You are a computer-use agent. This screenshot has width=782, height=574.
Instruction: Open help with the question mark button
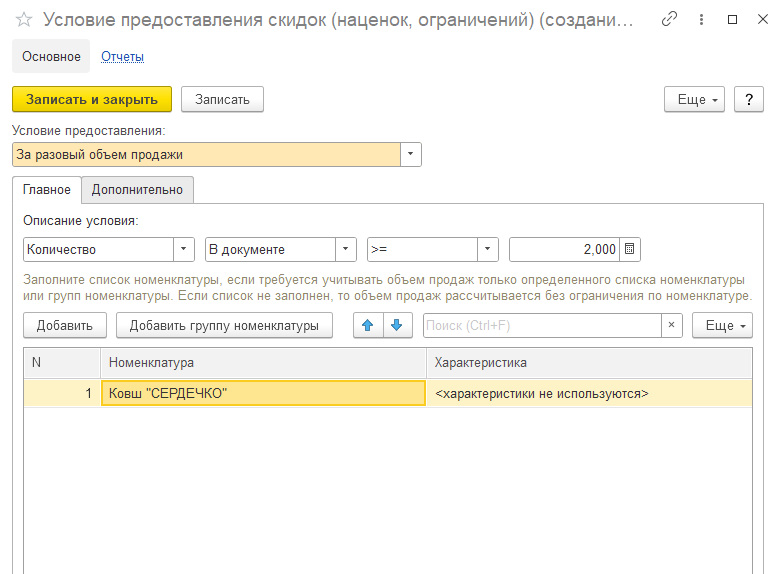[x=749, y=99]
